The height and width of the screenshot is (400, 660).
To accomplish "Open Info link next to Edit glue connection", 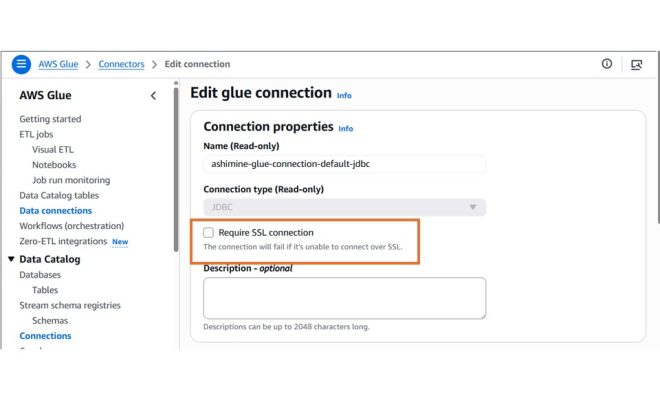I will (344, 95).
